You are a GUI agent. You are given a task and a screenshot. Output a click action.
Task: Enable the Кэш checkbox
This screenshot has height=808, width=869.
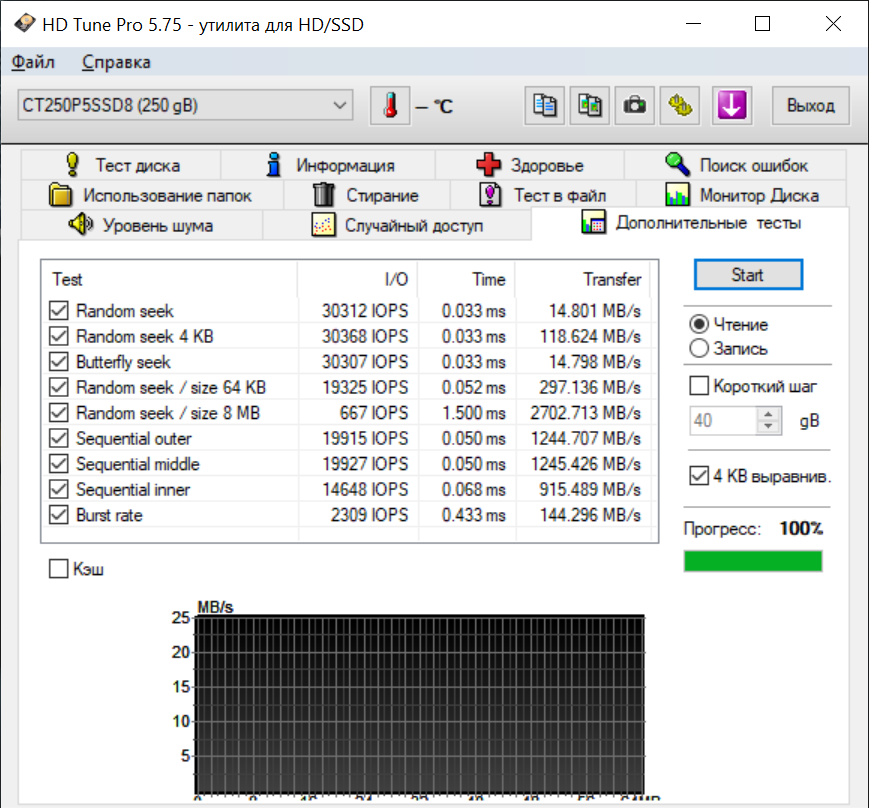pyautogui.click(x=59, y=569)
